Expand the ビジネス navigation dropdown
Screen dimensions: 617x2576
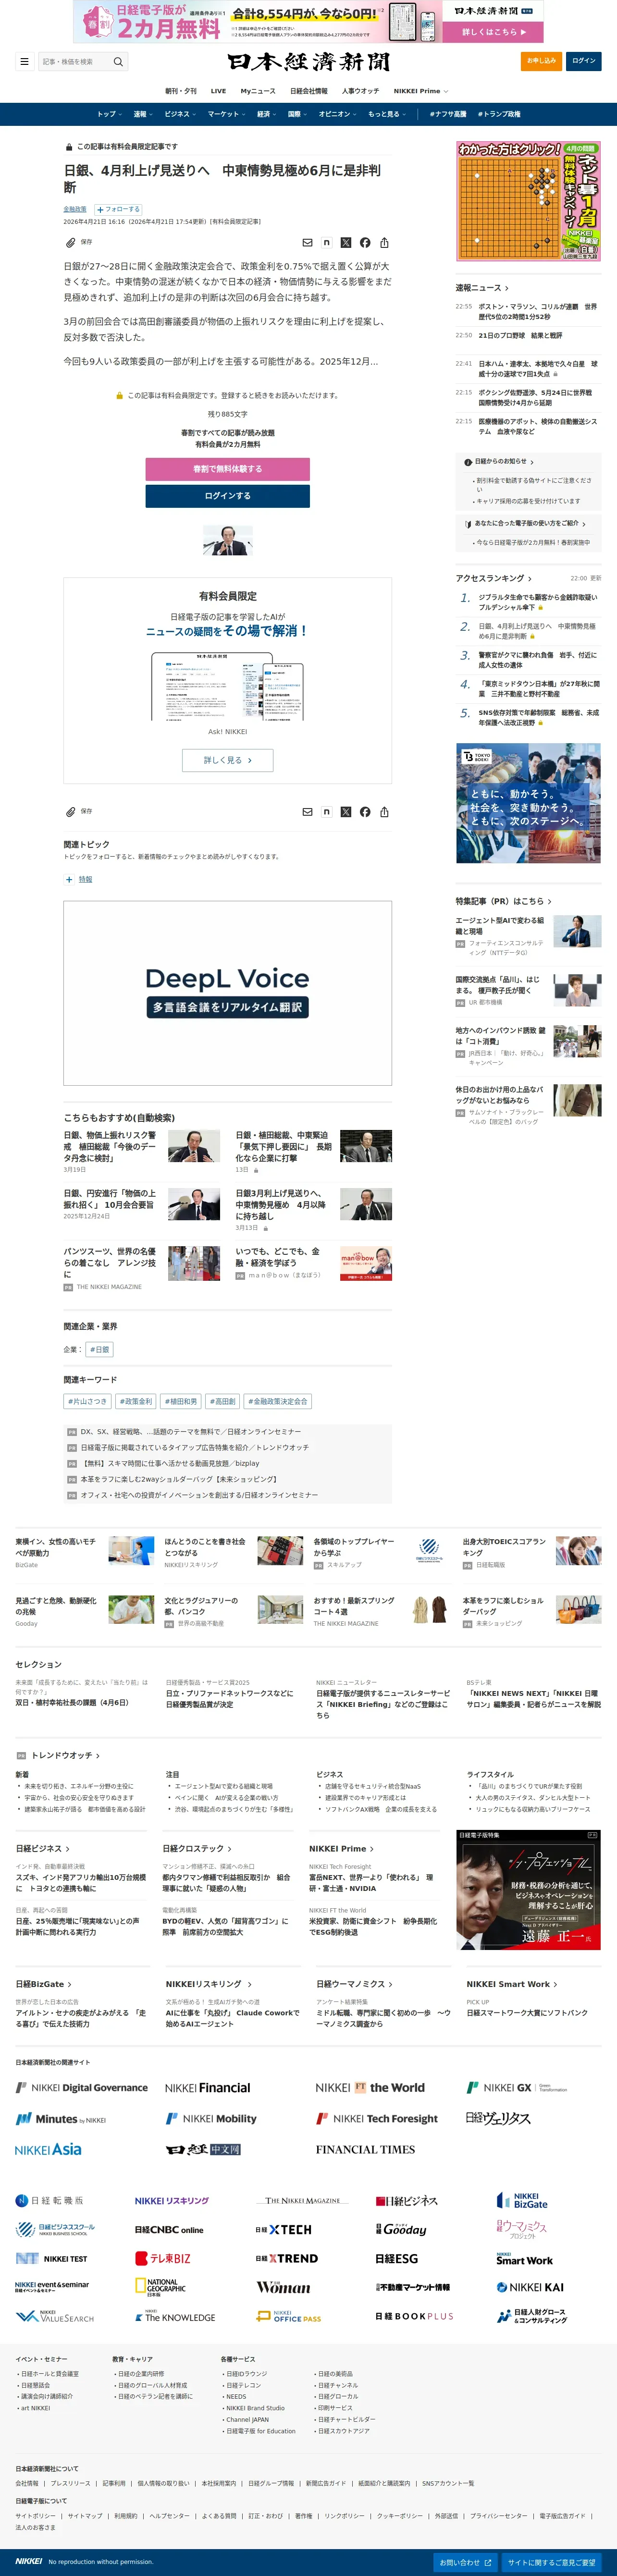tap(180, 114)
